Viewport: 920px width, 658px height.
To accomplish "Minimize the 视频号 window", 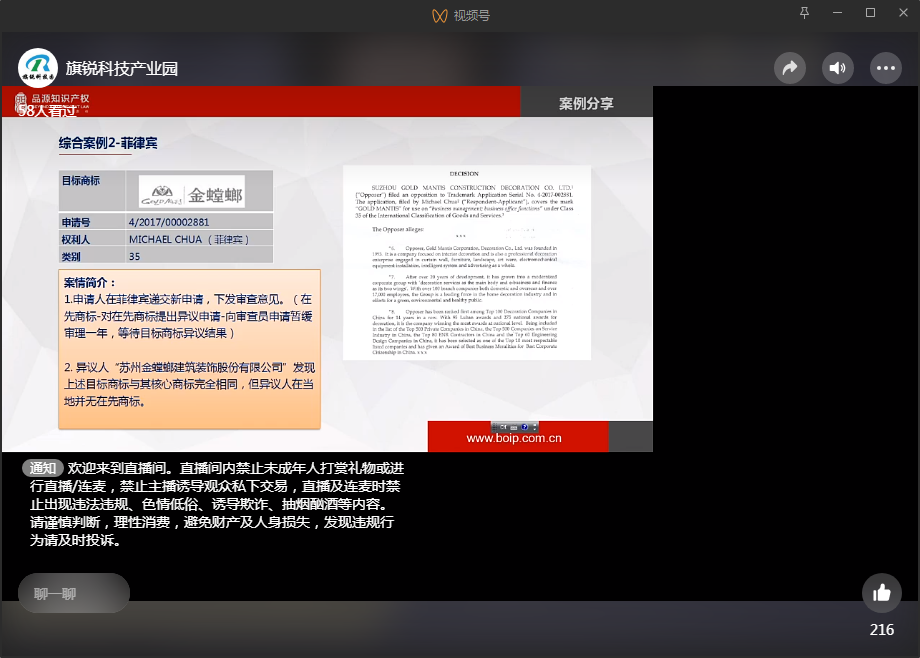I will tap(837, 13).
